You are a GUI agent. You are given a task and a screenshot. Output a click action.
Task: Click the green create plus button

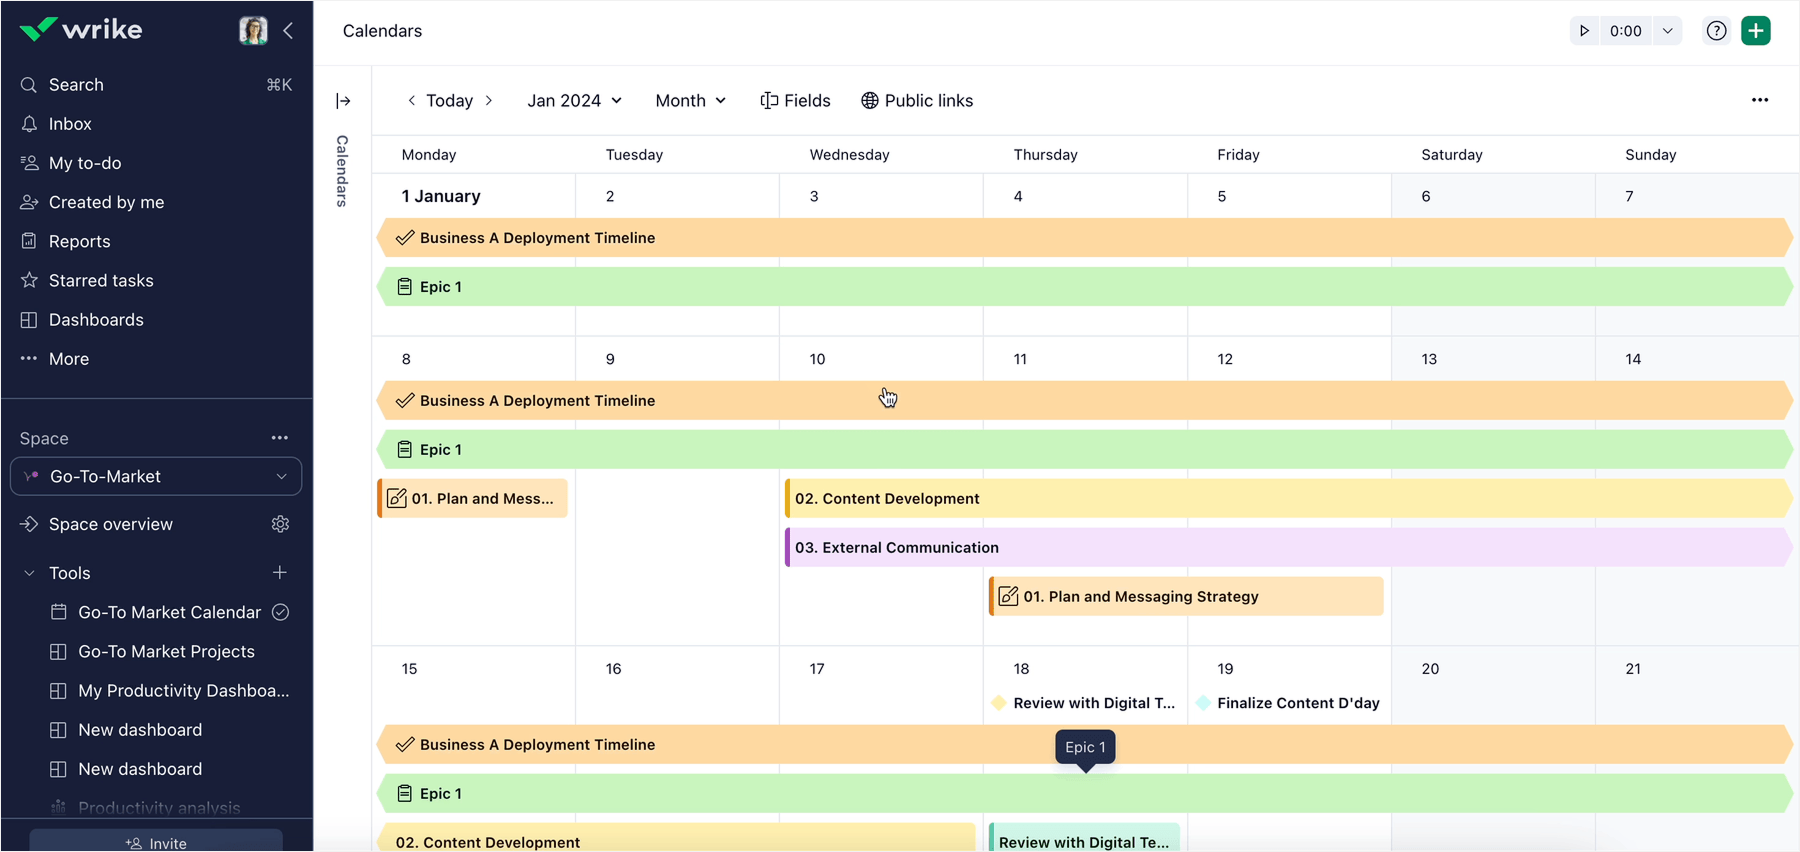pos(1755,31)
